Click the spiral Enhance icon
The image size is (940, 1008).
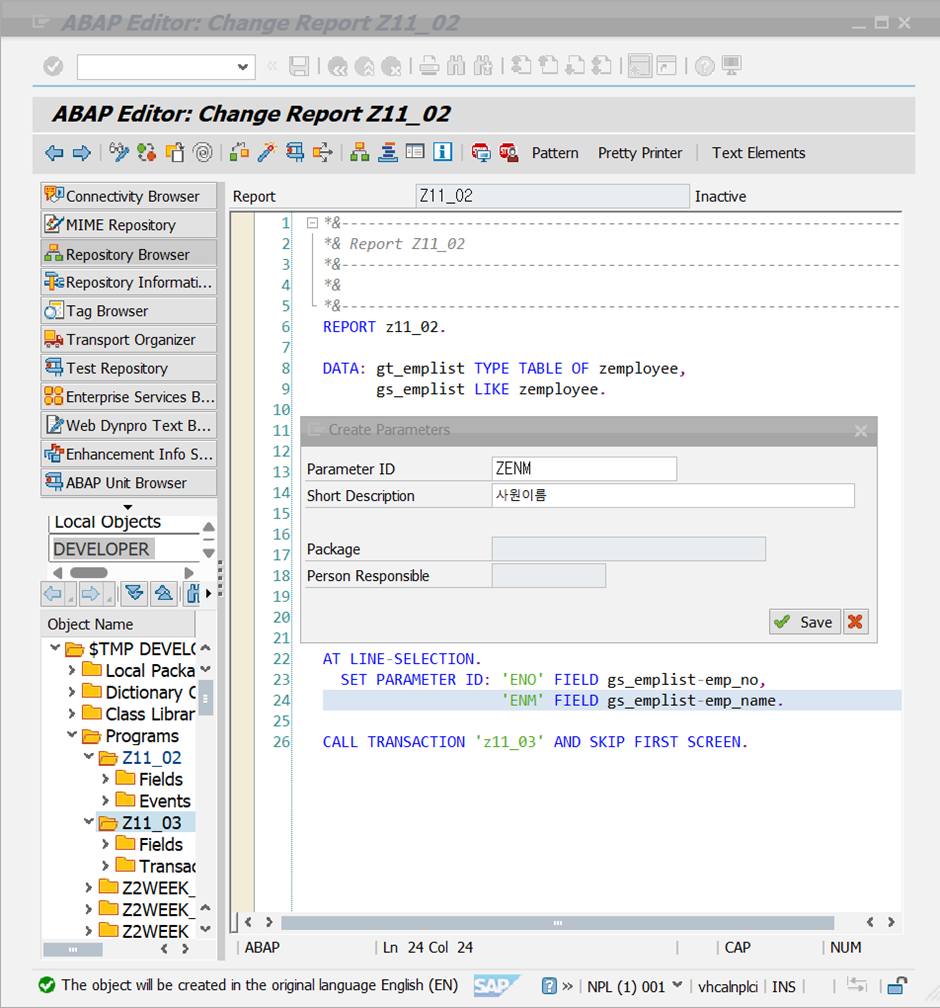(203, 152)
